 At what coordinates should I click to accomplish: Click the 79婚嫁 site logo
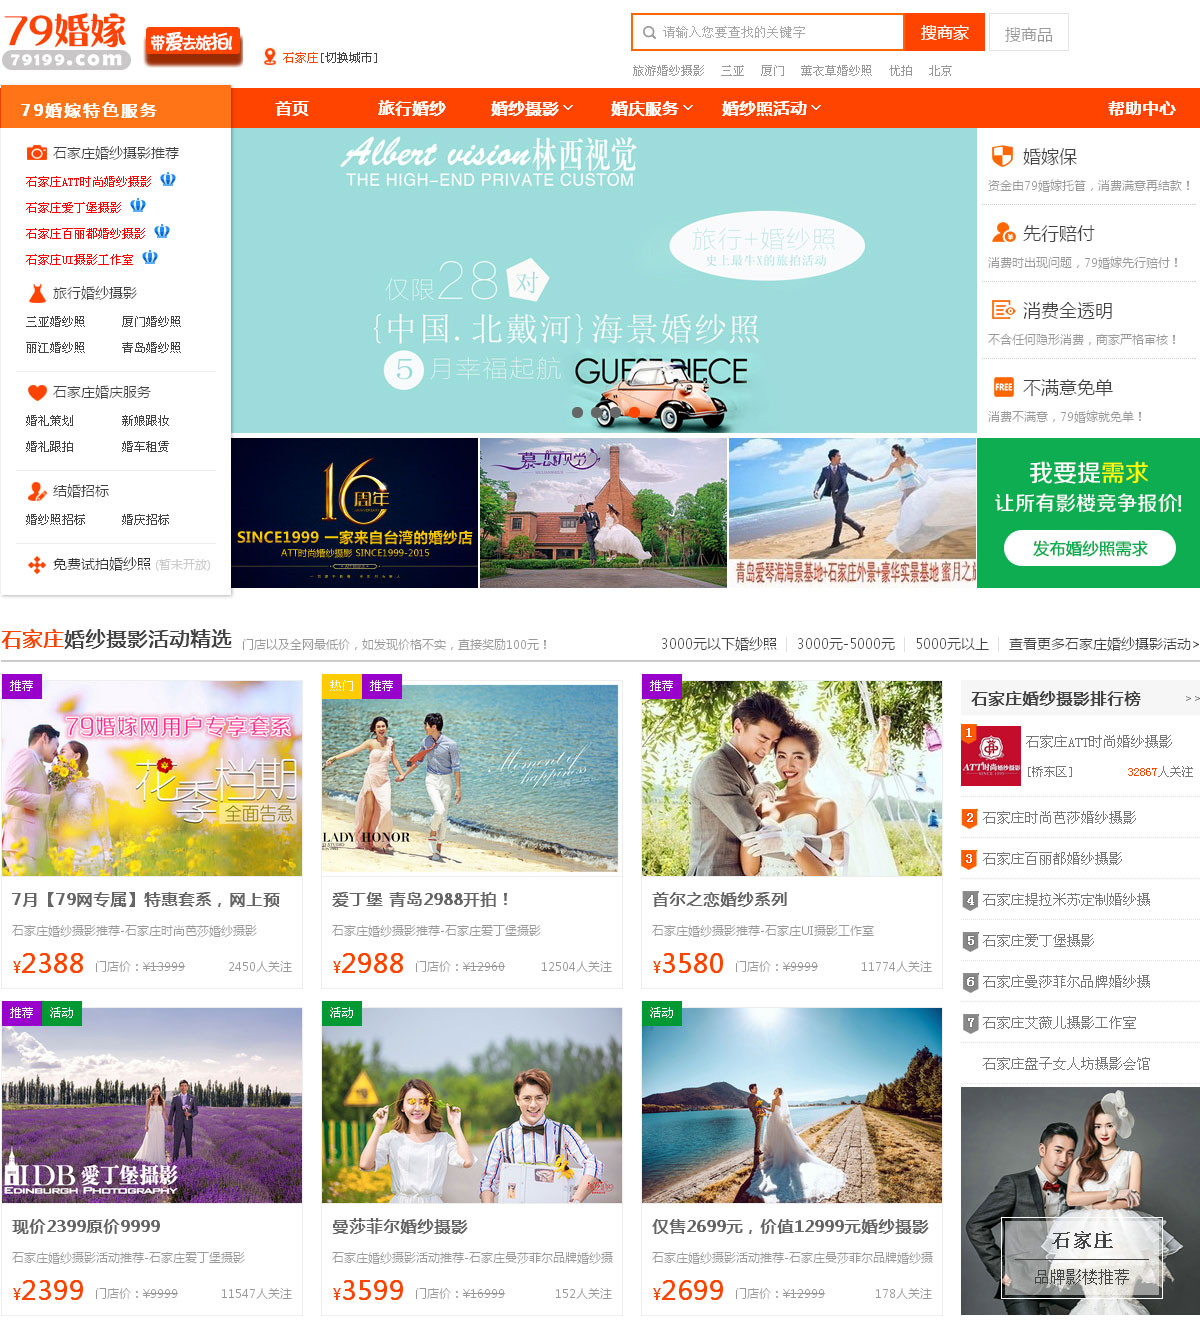click(x=66, y=41)
